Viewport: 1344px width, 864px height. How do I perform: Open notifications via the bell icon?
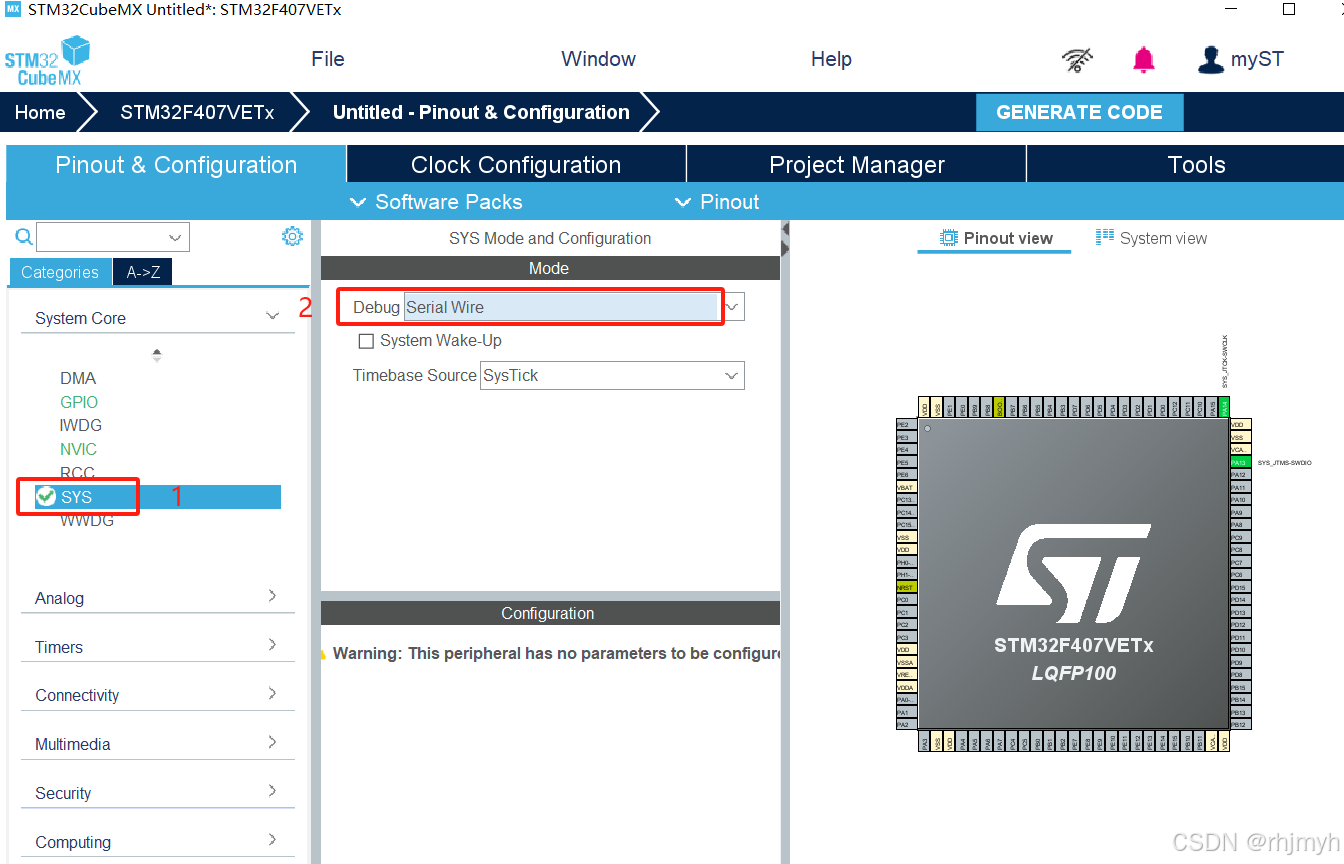1143,59
